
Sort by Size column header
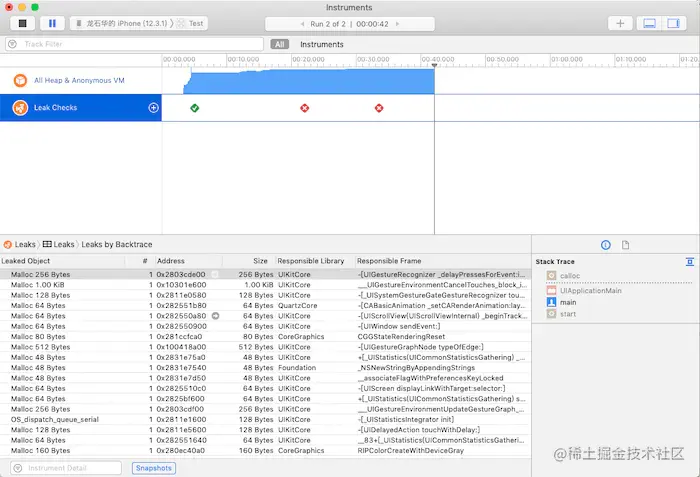coord(249,261)
